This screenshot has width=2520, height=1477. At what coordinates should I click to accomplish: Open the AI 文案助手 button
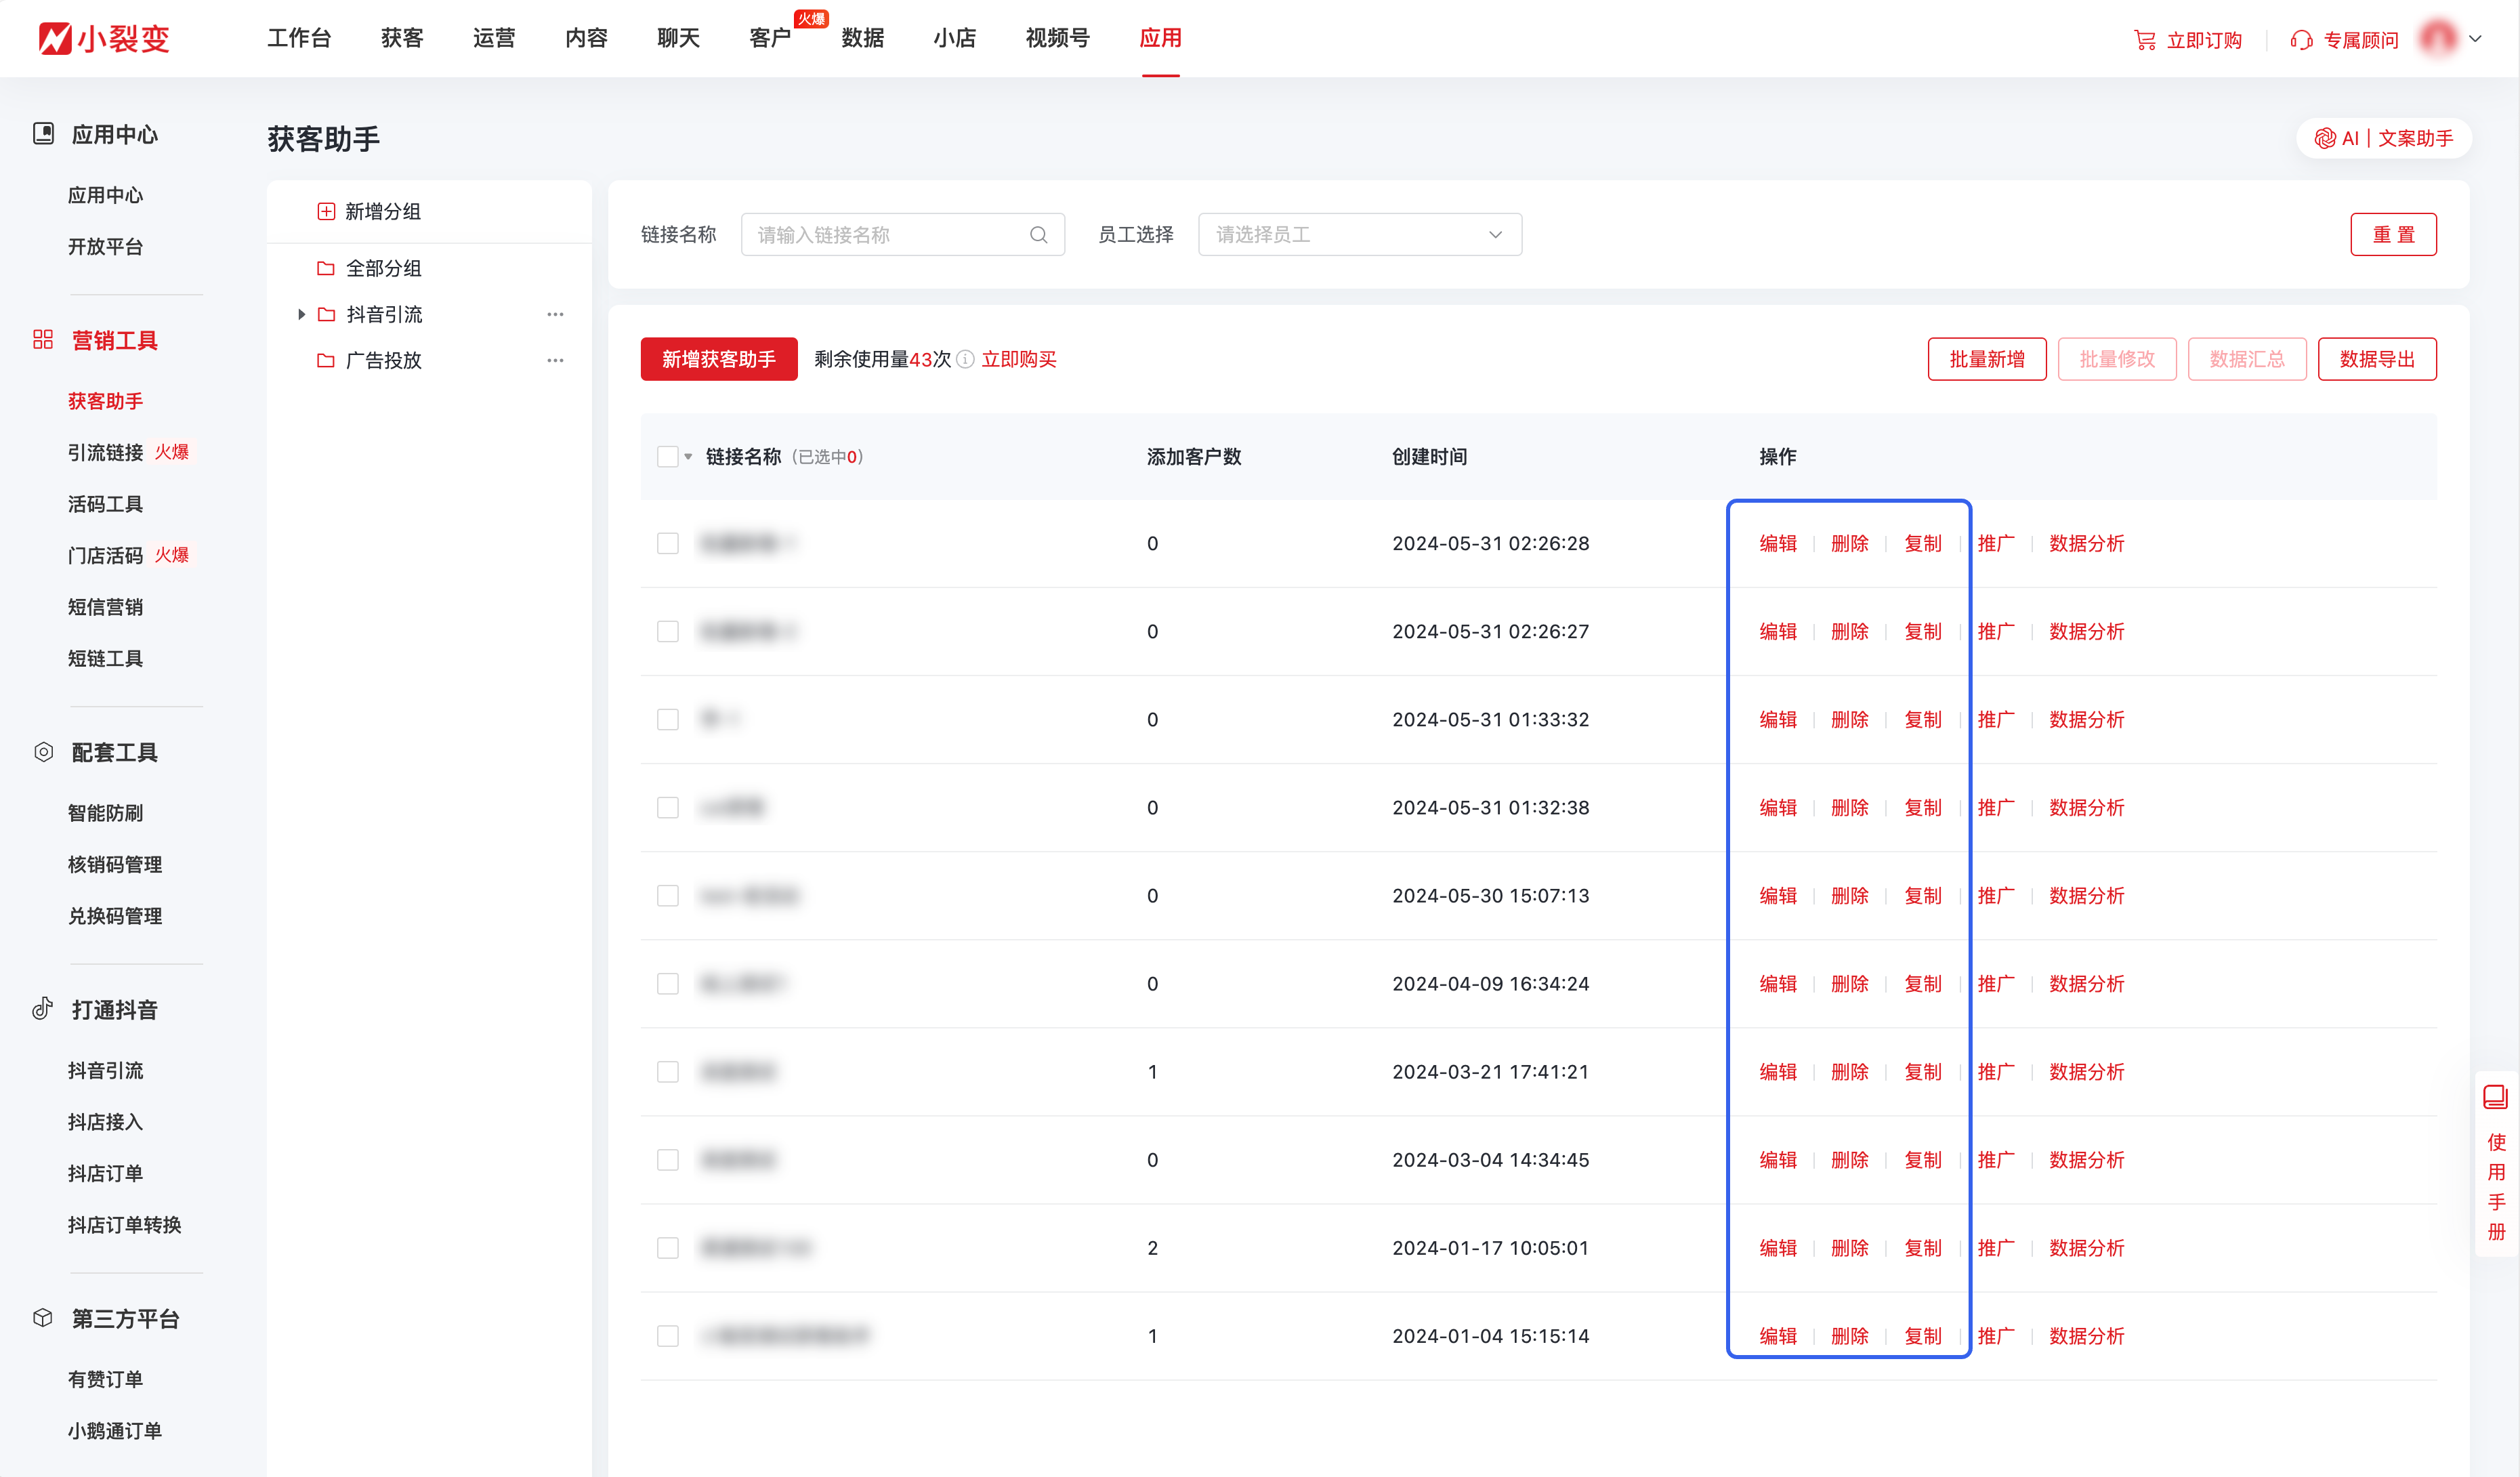pos(2384,138)
